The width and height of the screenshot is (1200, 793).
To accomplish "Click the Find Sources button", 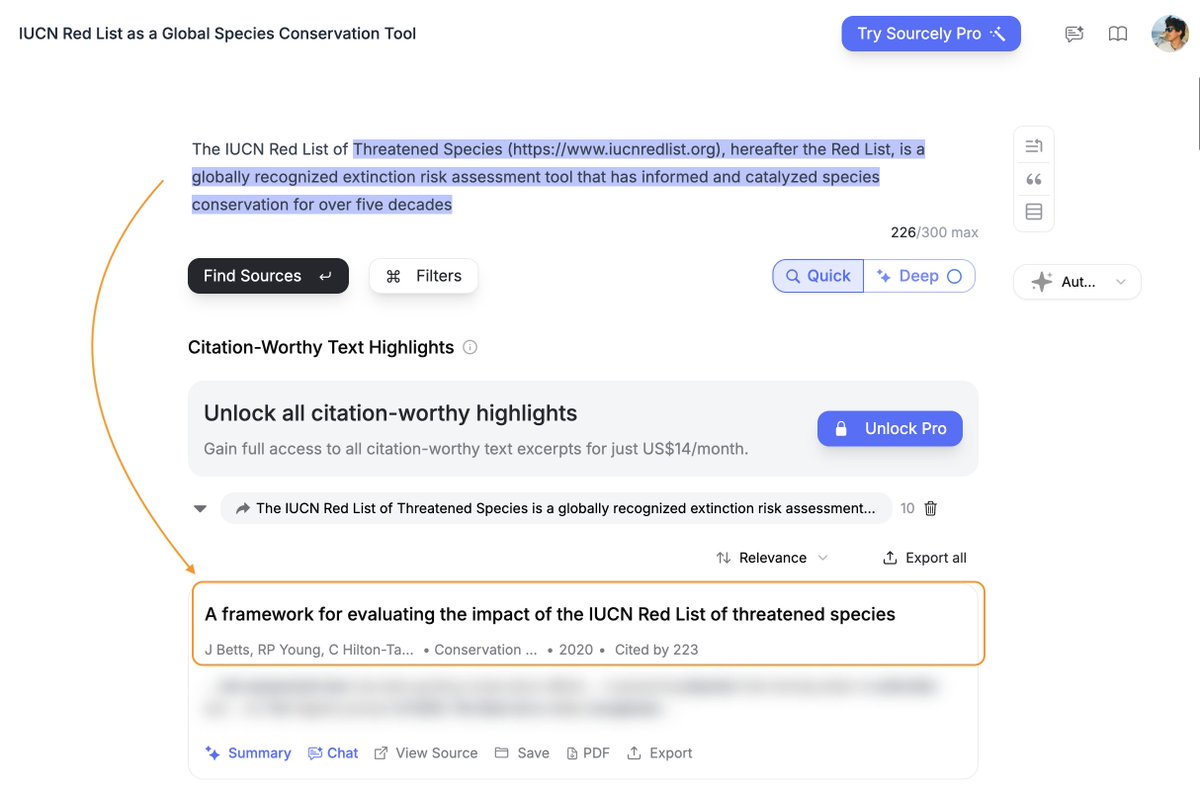I will point(268,276).
